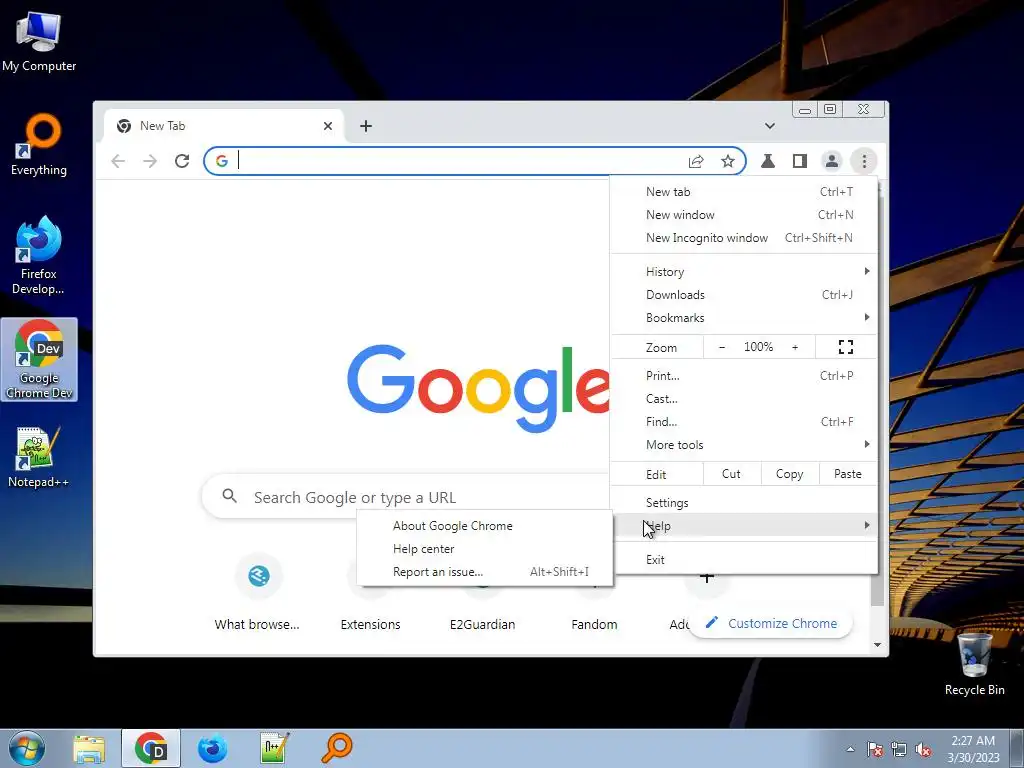Select New tab menu item
The height and width of the screenshot is (768, 1024).
tap(744, 192)
